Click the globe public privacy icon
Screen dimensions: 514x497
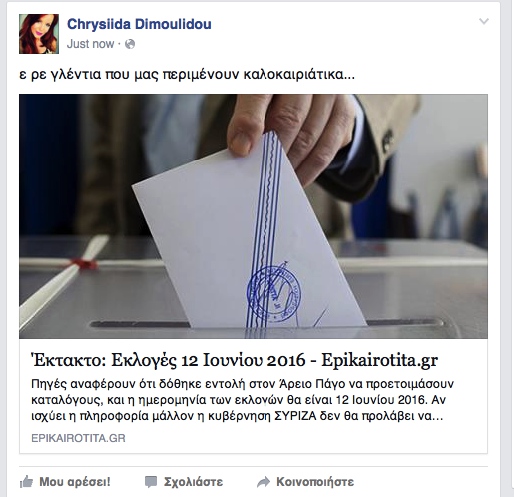coord(130,44)
